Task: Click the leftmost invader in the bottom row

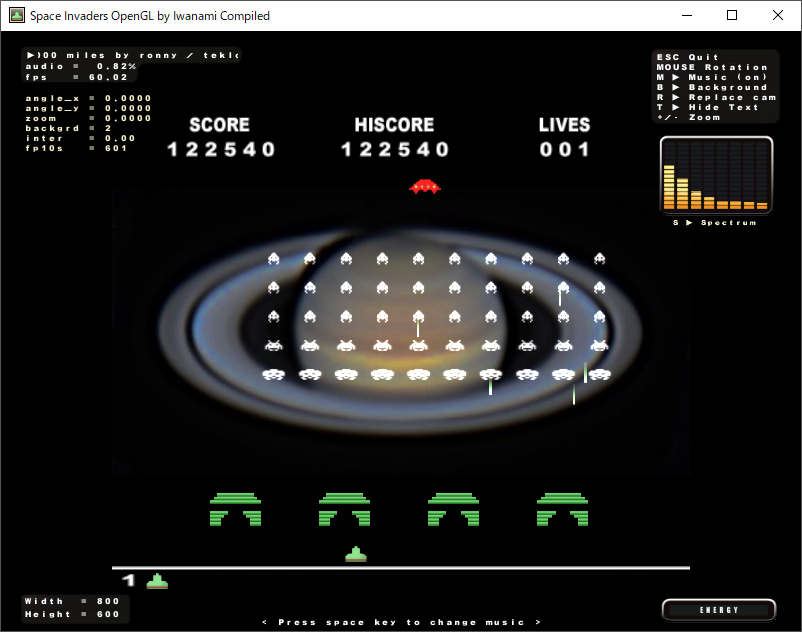Action: (x=274, y=375)
